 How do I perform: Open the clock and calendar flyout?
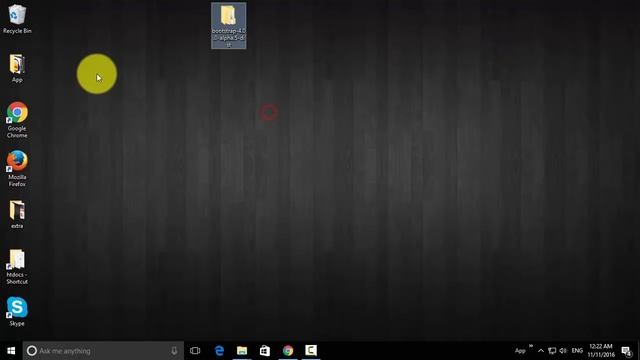coord(601,351)
